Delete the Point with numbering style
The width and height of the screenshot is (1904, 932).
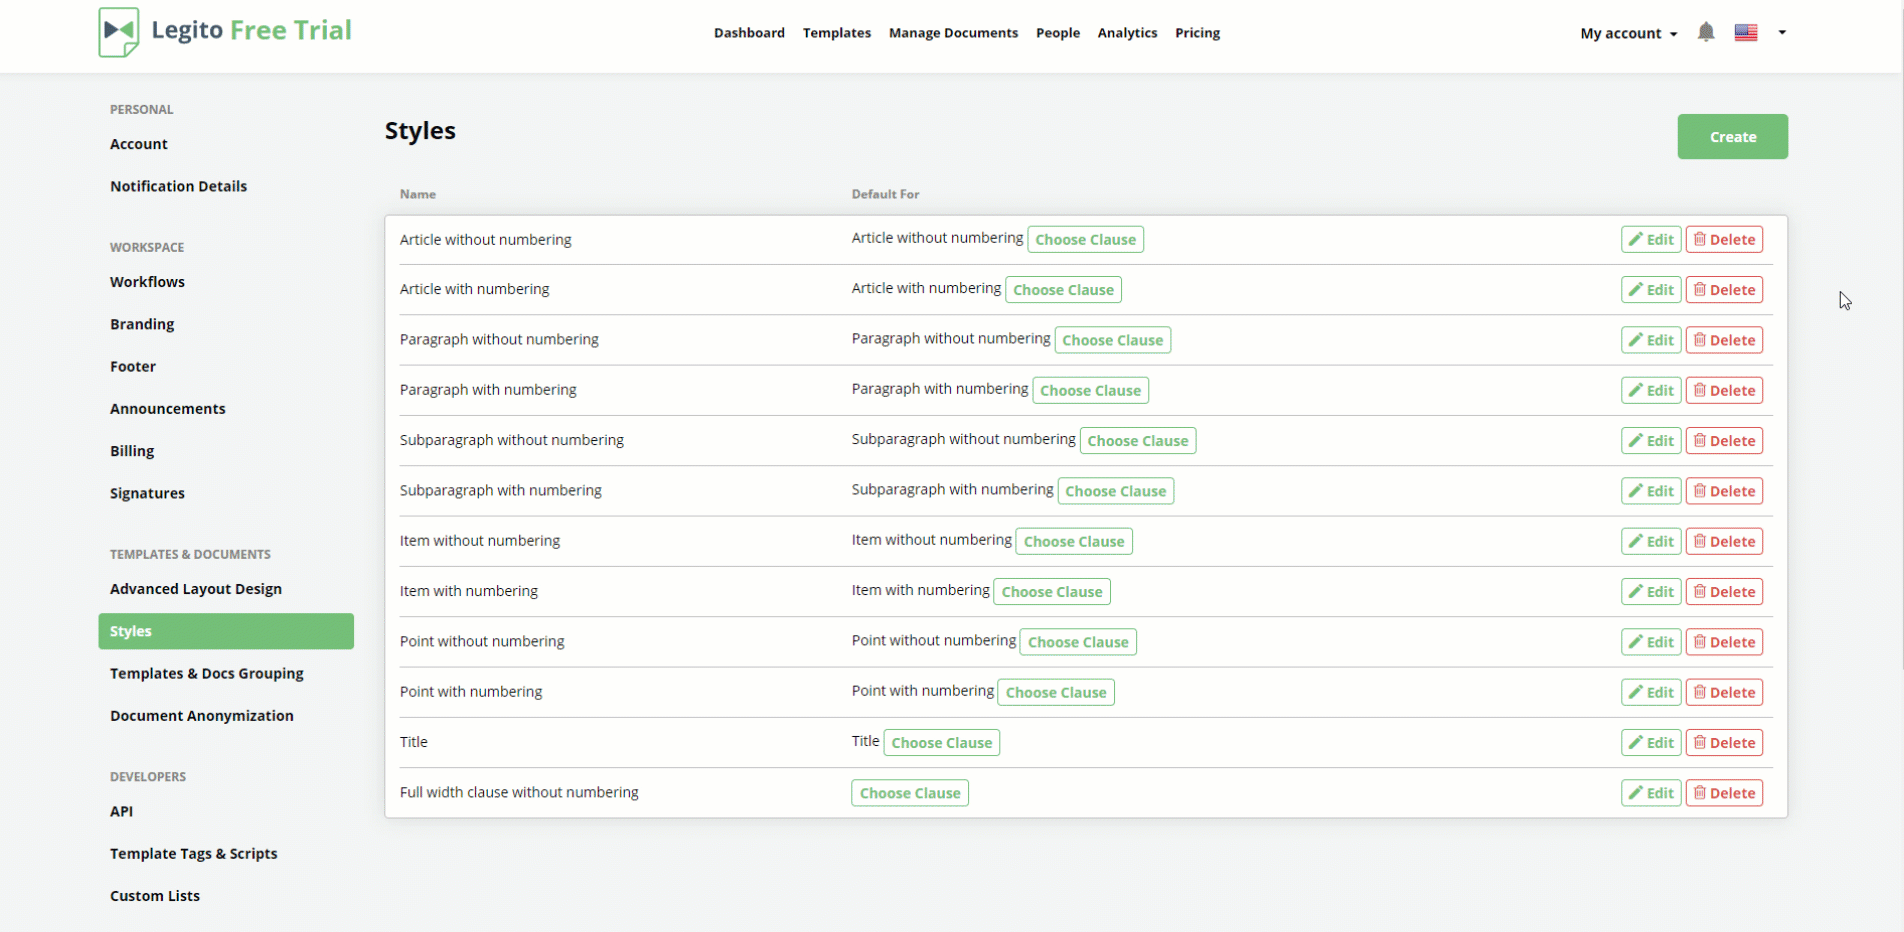[1724, 693]
